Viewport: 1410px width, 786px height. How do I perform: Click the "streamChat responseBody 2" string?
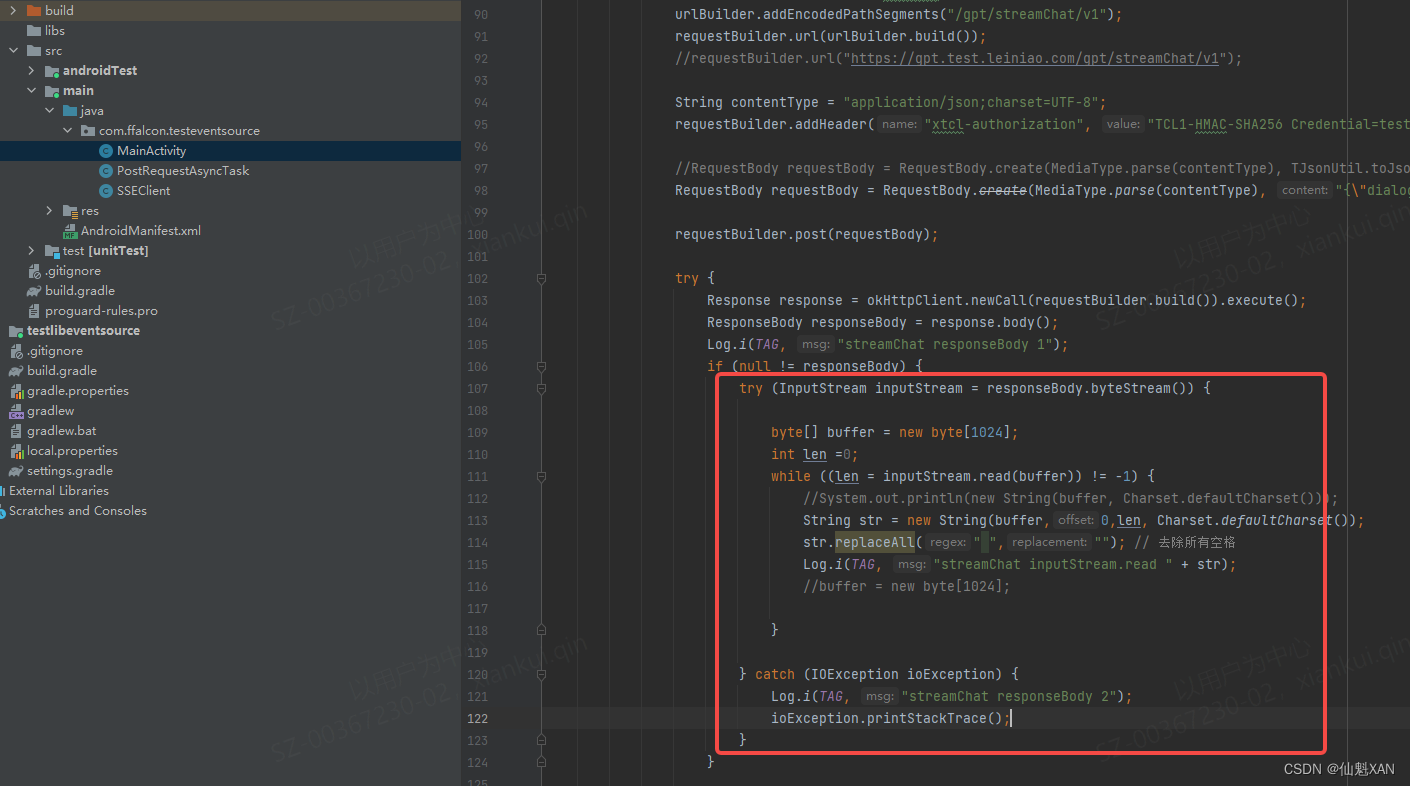tap(1009, 697)
